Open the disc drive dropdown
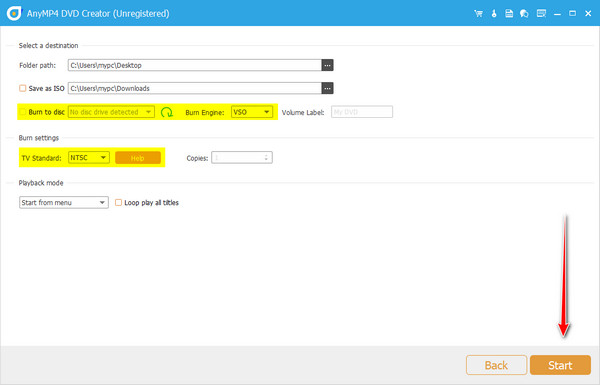Image resolution: width=600 pixels, height=385 pixels. (x=111, y=112)
